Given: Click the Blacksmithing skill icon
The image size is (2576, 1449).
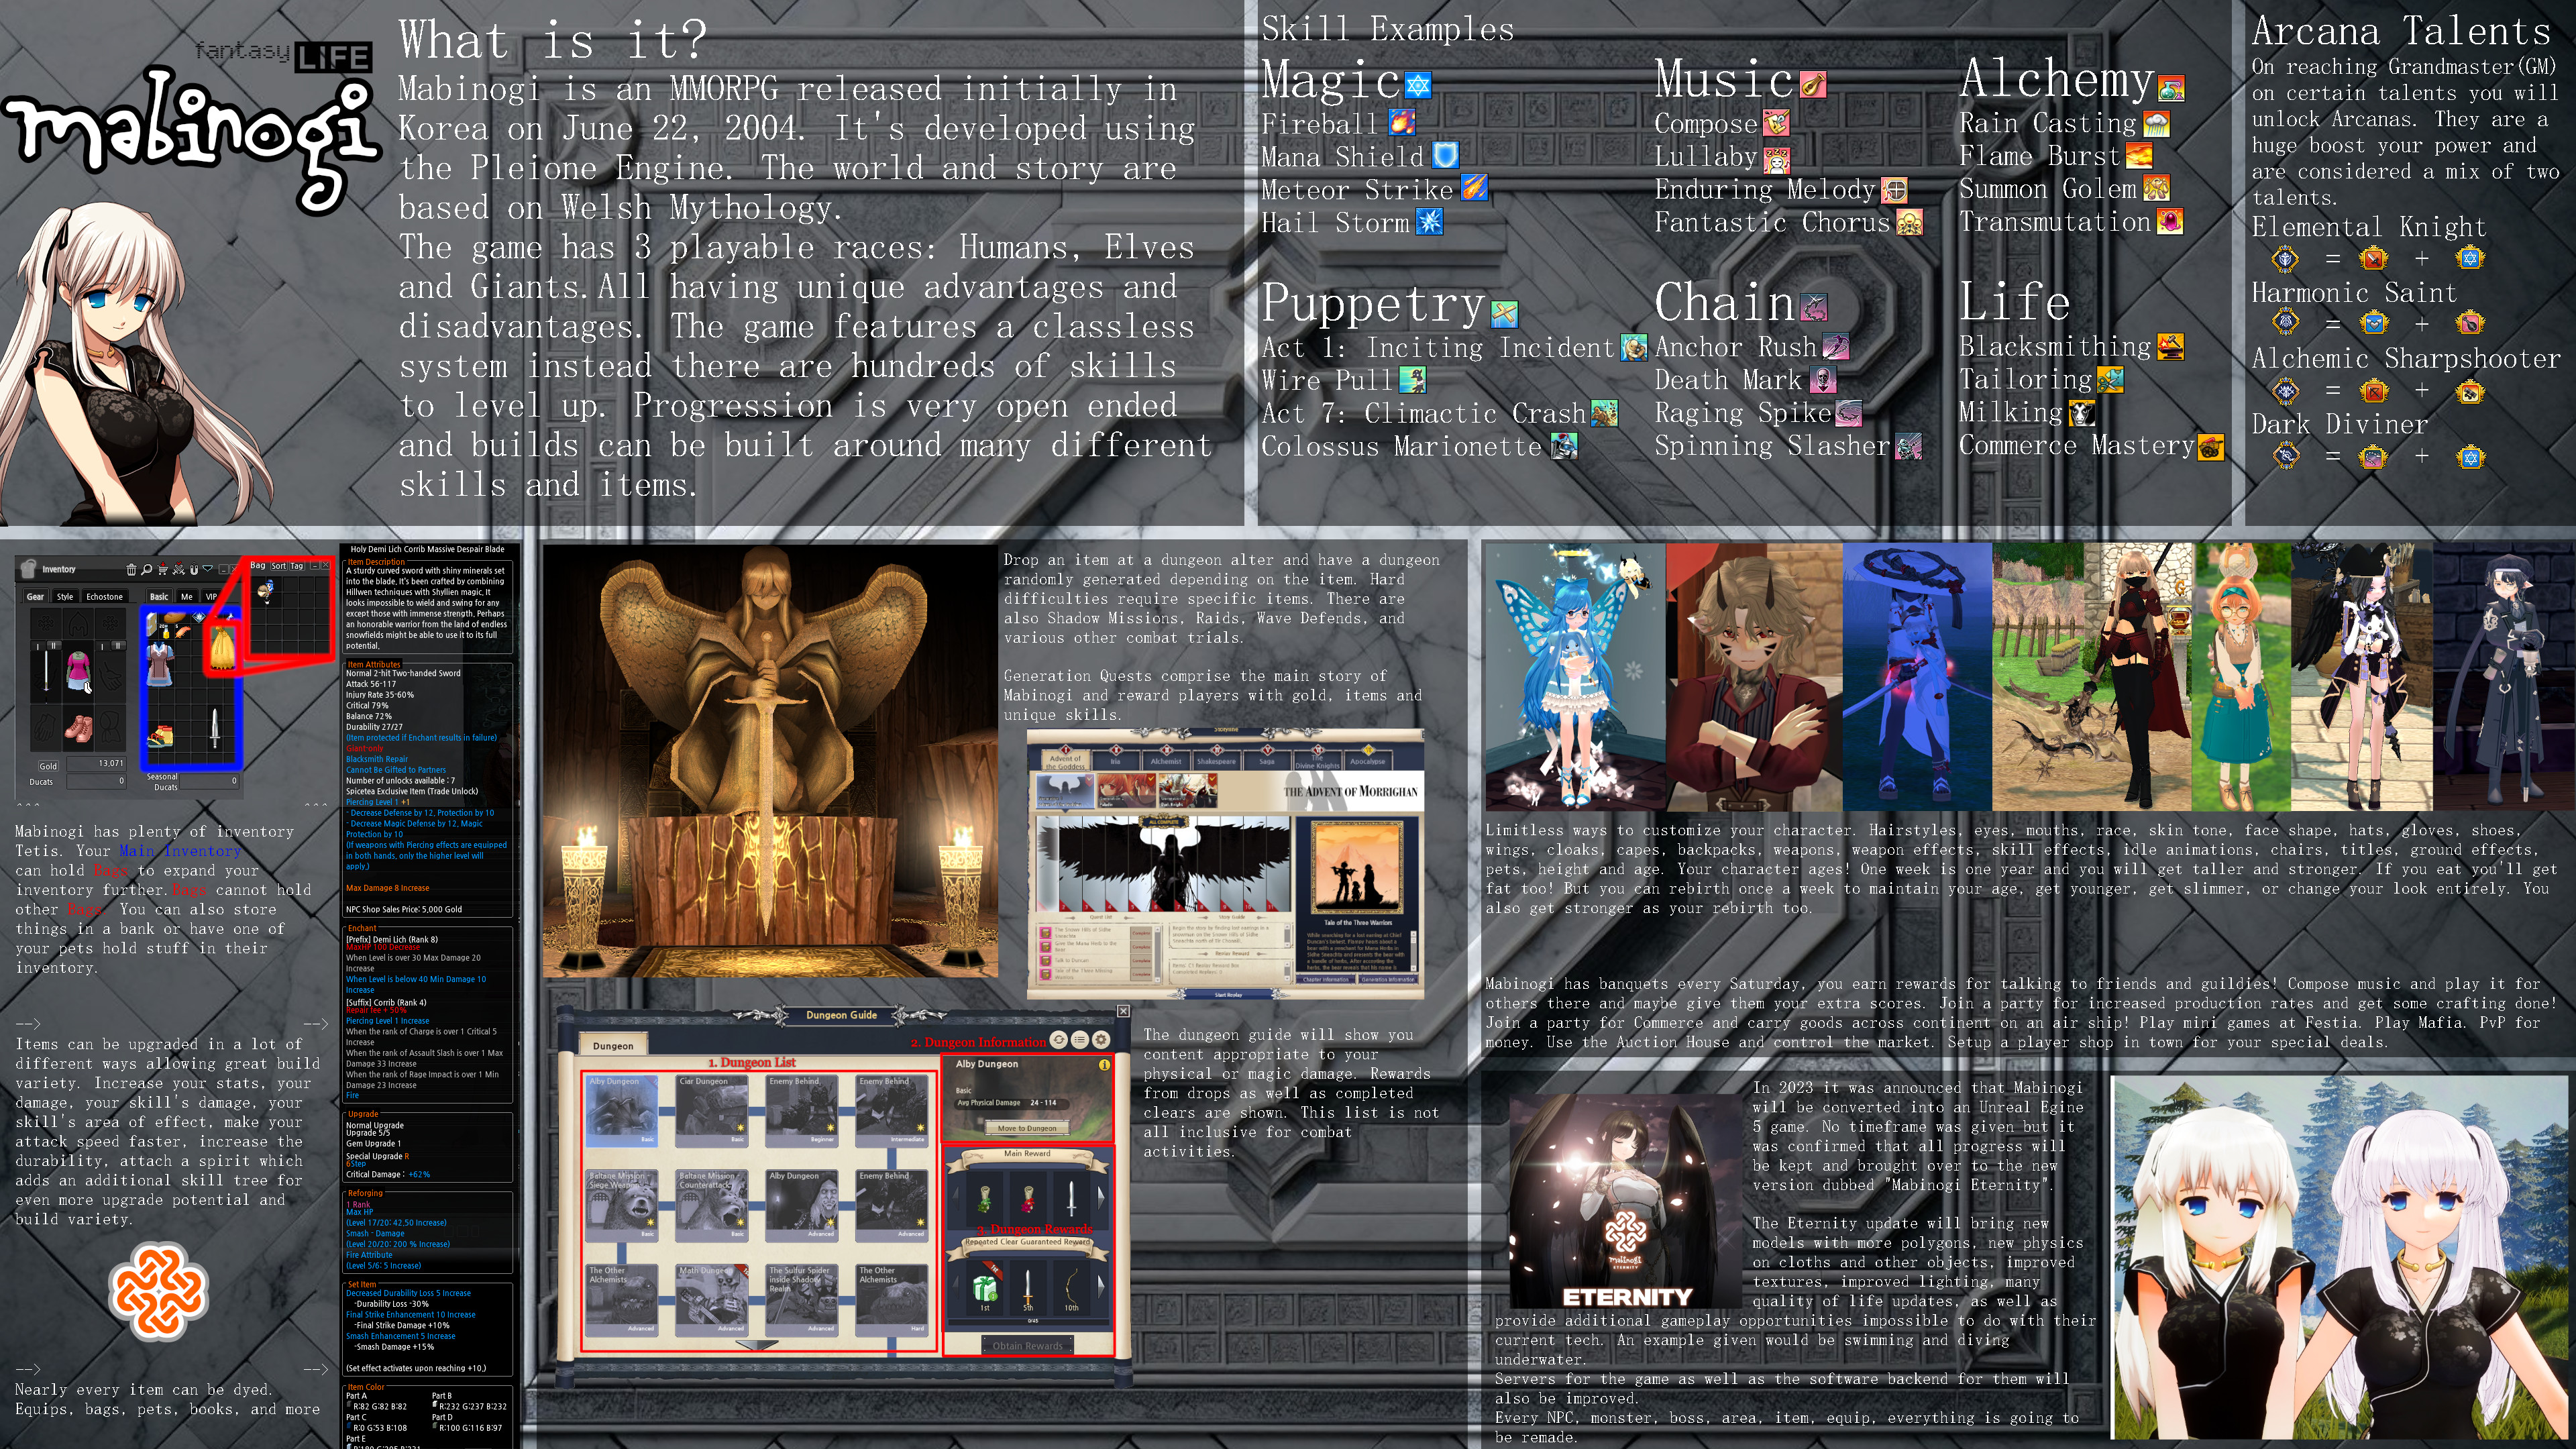Looking at the screenshot, I should (x=2170, y=346).
